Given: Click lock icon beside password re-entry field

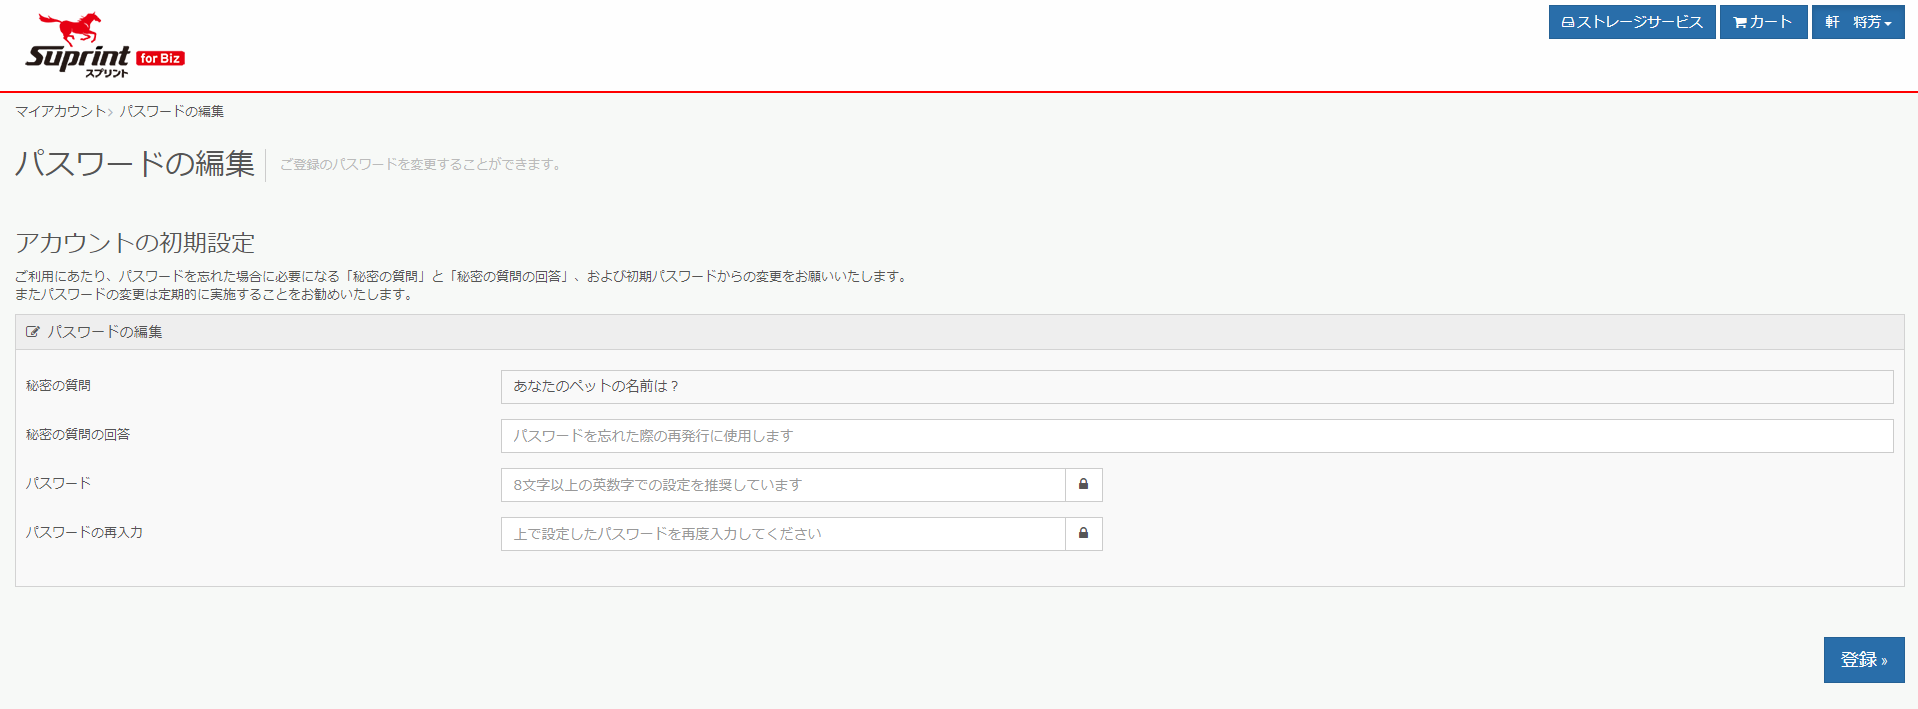Looking at the screenshot, I should (x=1083, y=534).
